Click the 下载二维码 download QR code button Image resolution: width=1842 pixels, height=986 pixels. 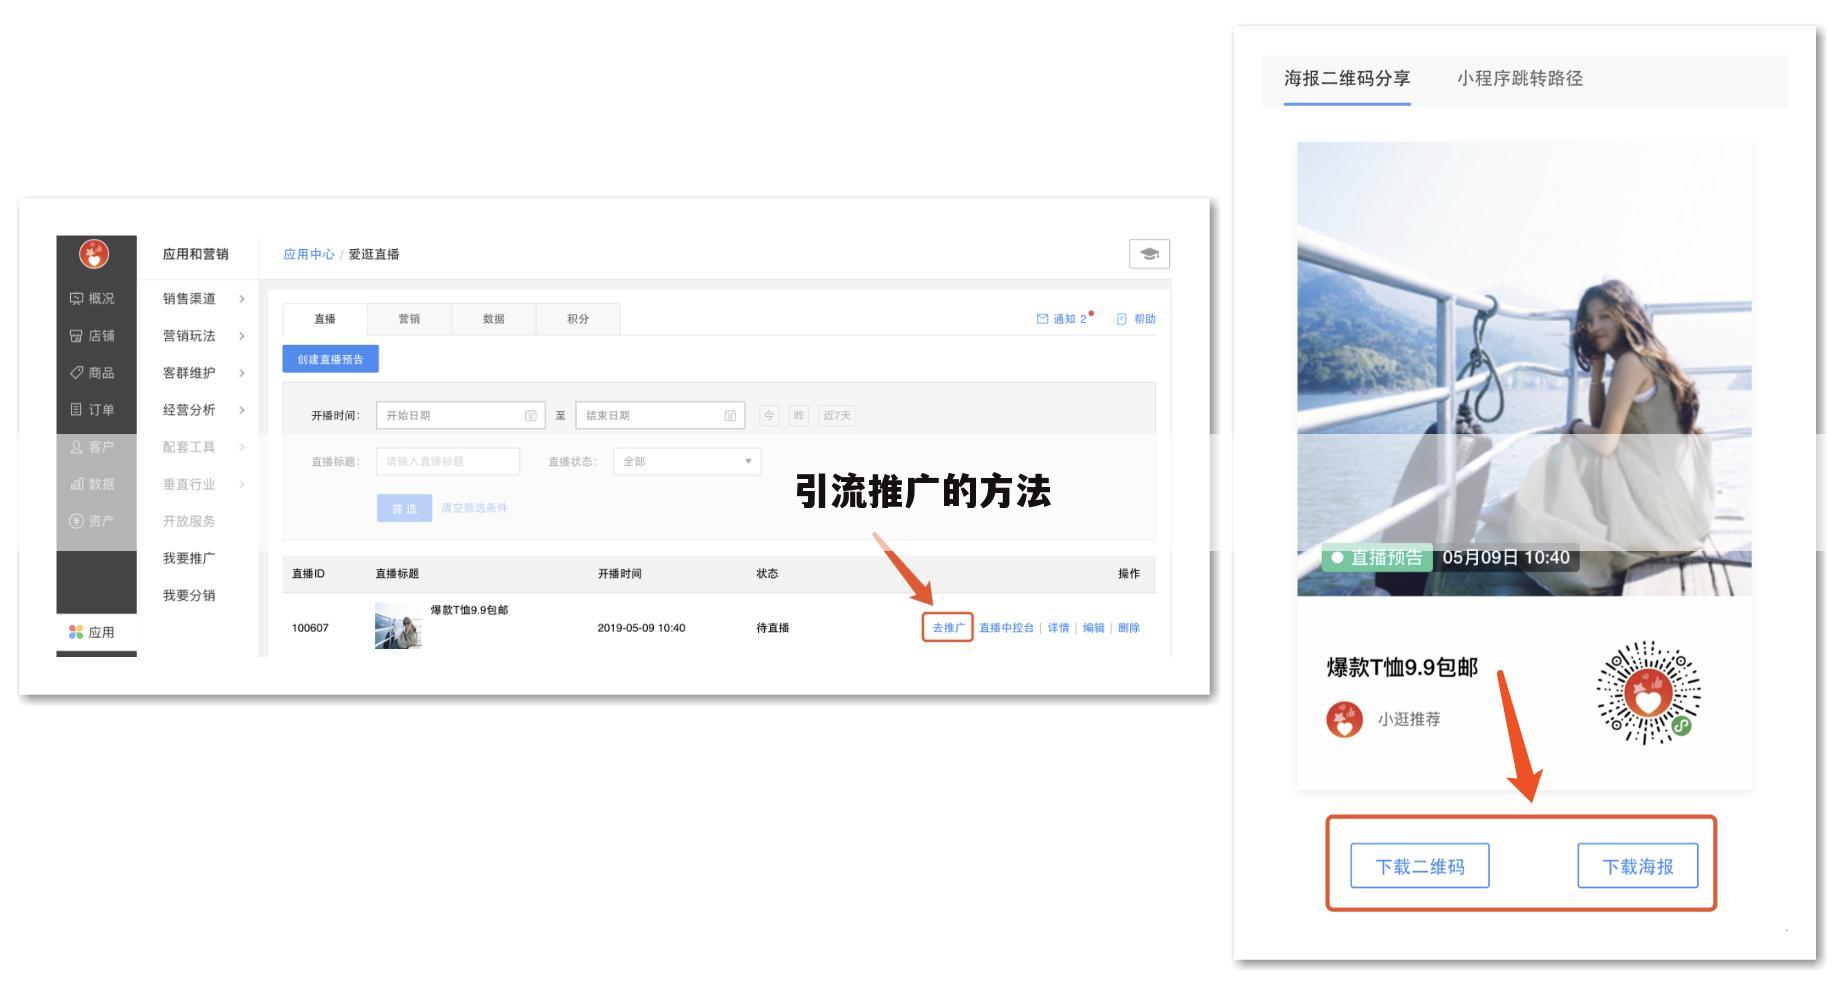coord(1421,866)
